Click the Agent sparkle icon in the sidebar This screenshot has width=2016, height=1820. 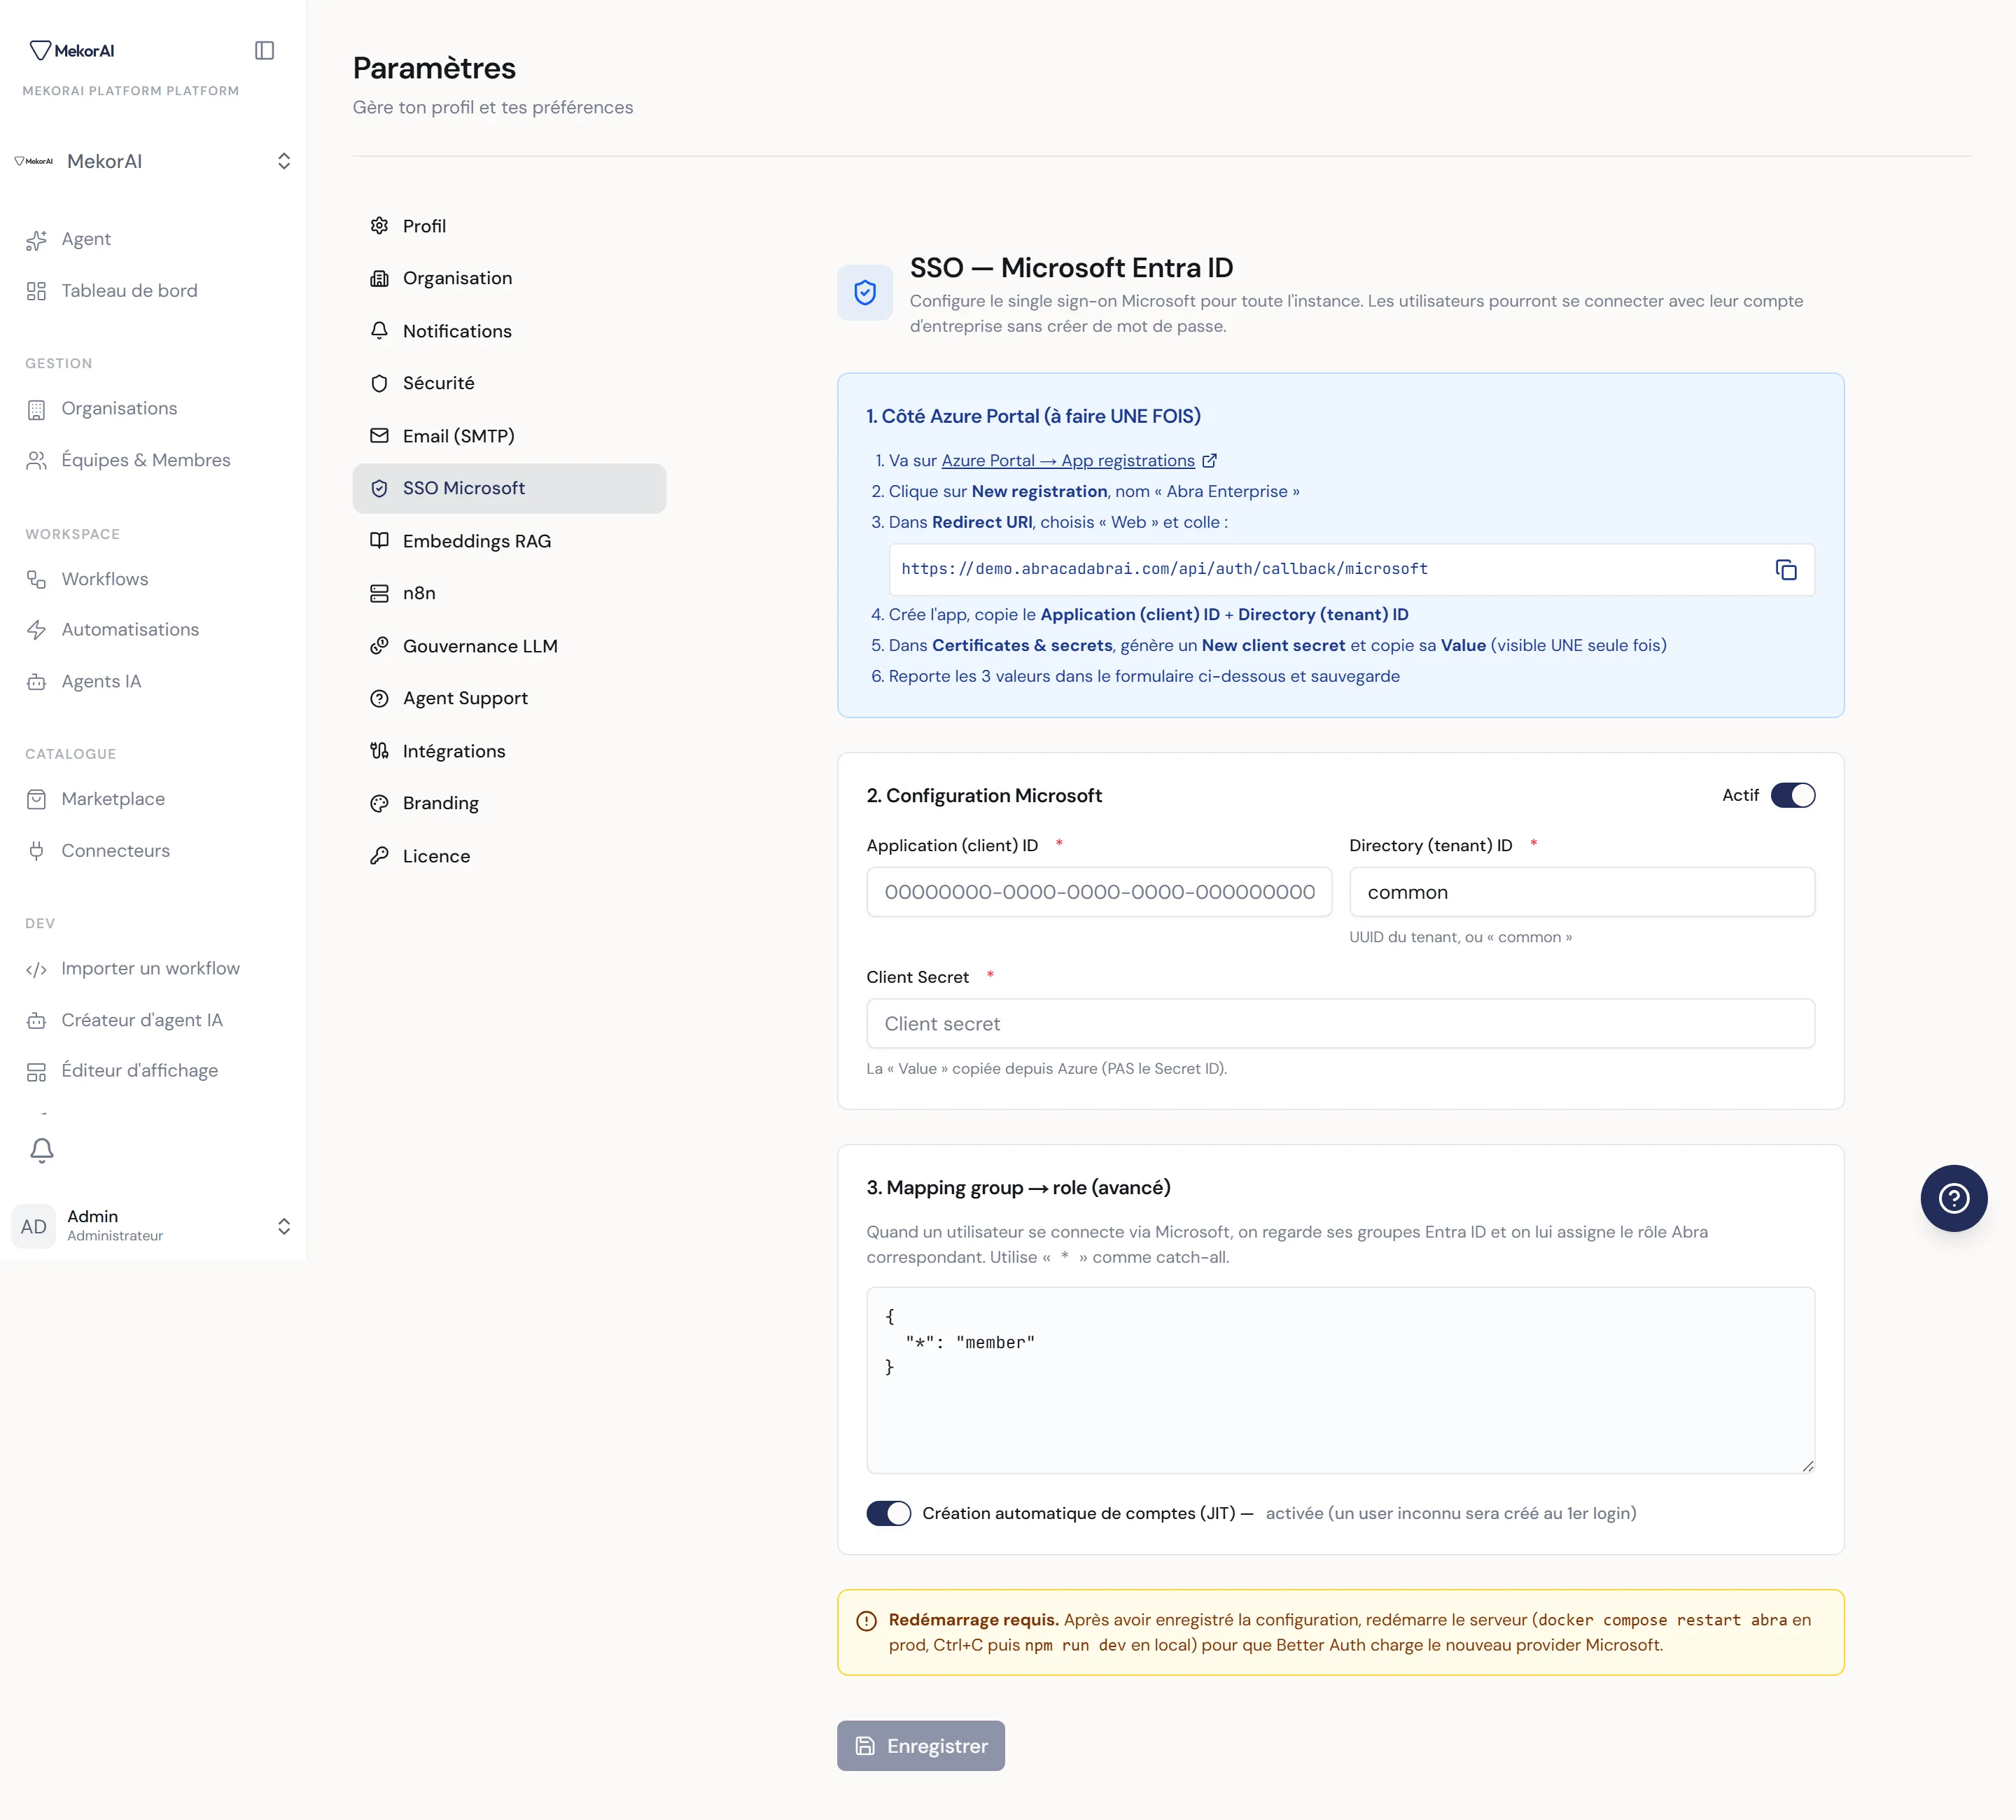coord(37,240)
